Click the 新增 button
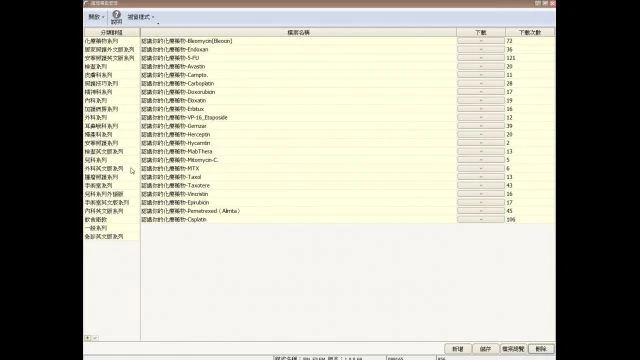This screenshot has height=360, width=640. (x=458, y=349)
